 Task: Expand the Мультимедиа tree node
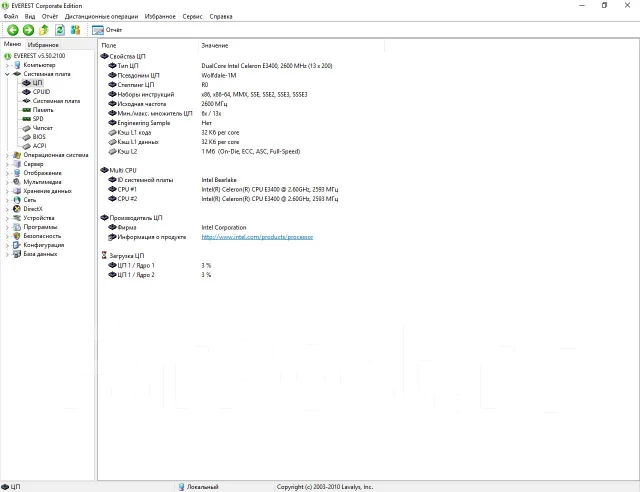click(x=7, y=182)
